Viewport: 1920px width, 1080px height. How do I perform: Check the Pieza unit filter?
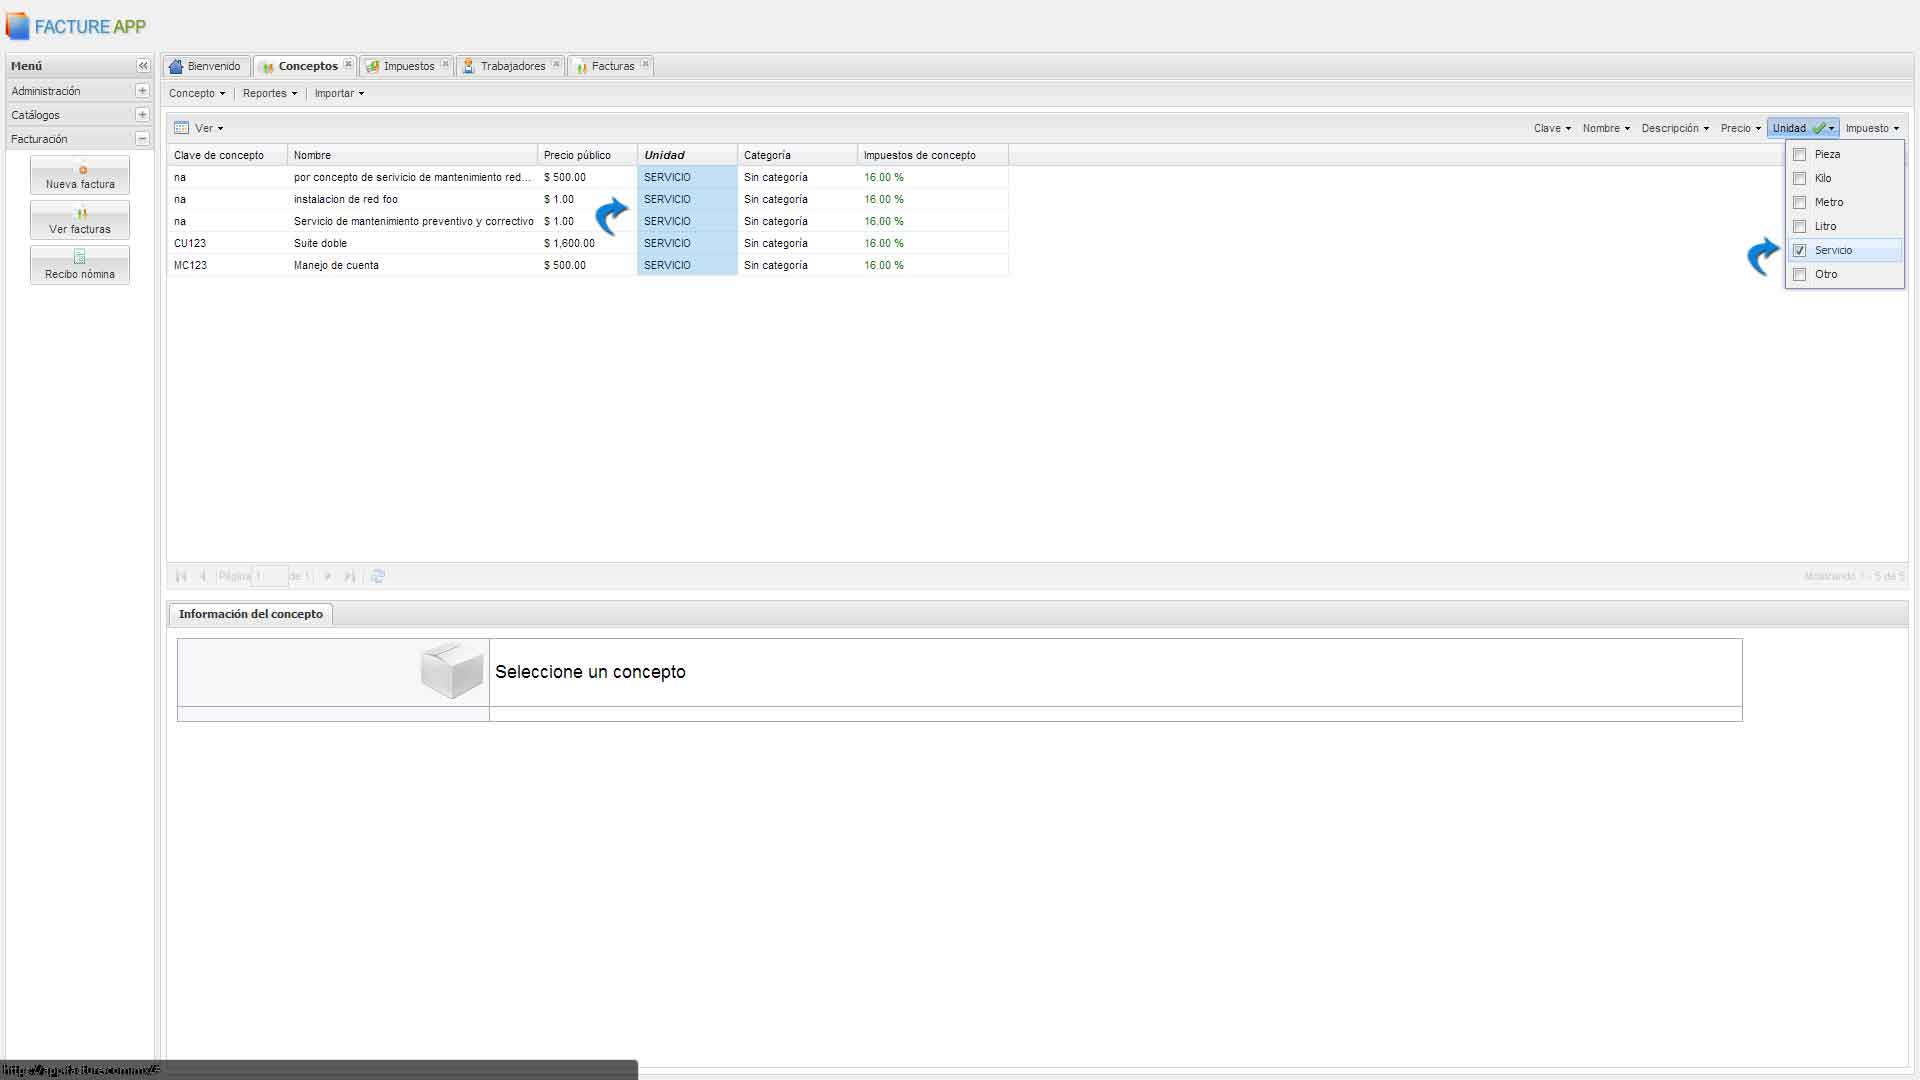pos(1800,155)
